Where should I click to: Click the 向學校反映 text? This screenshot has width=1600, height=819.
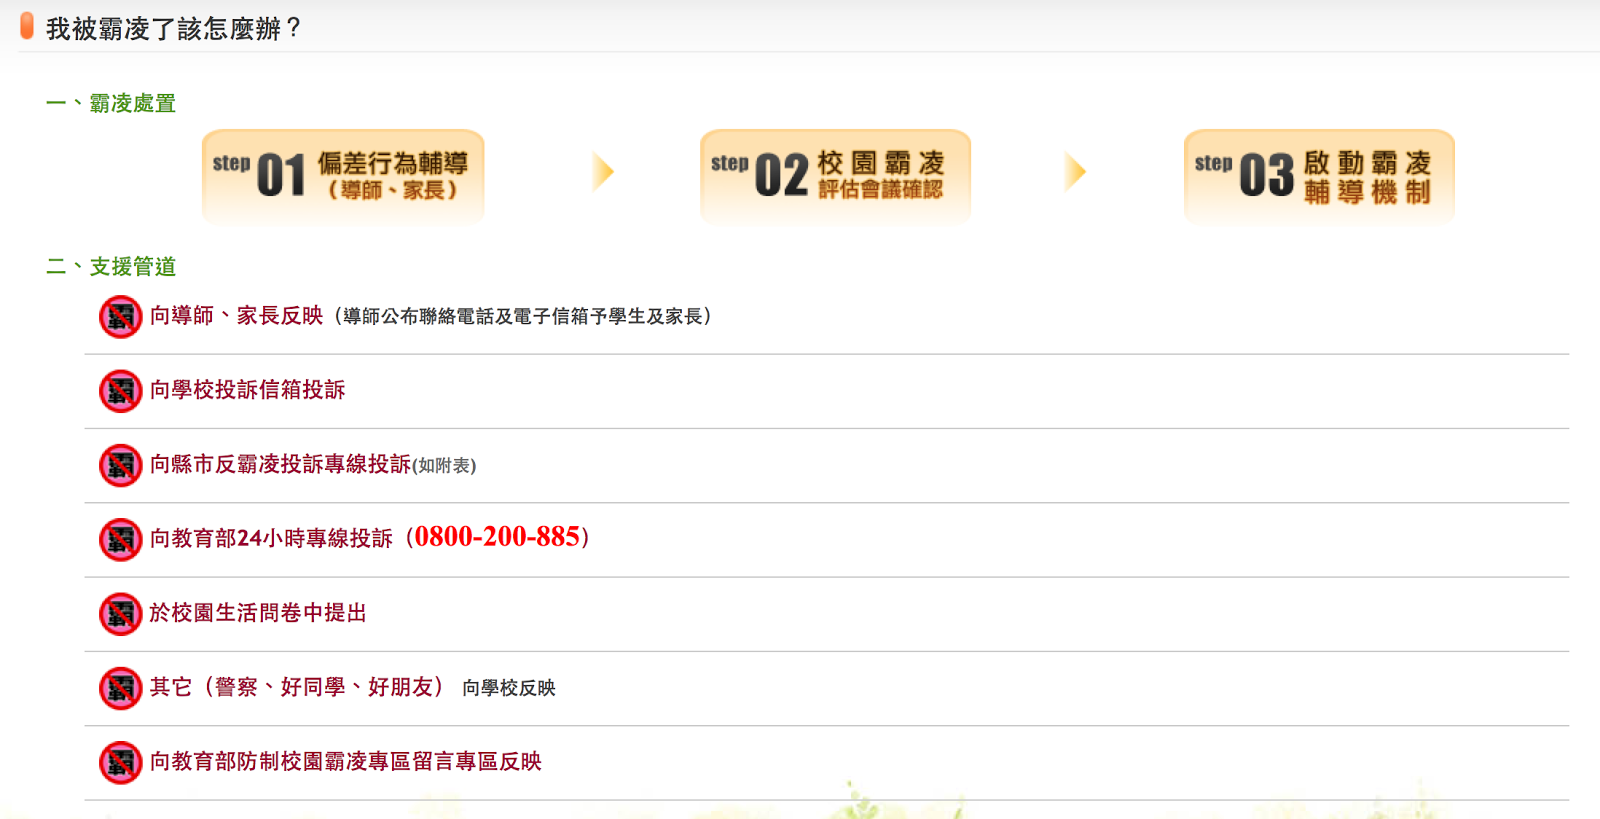coord(509,688)
